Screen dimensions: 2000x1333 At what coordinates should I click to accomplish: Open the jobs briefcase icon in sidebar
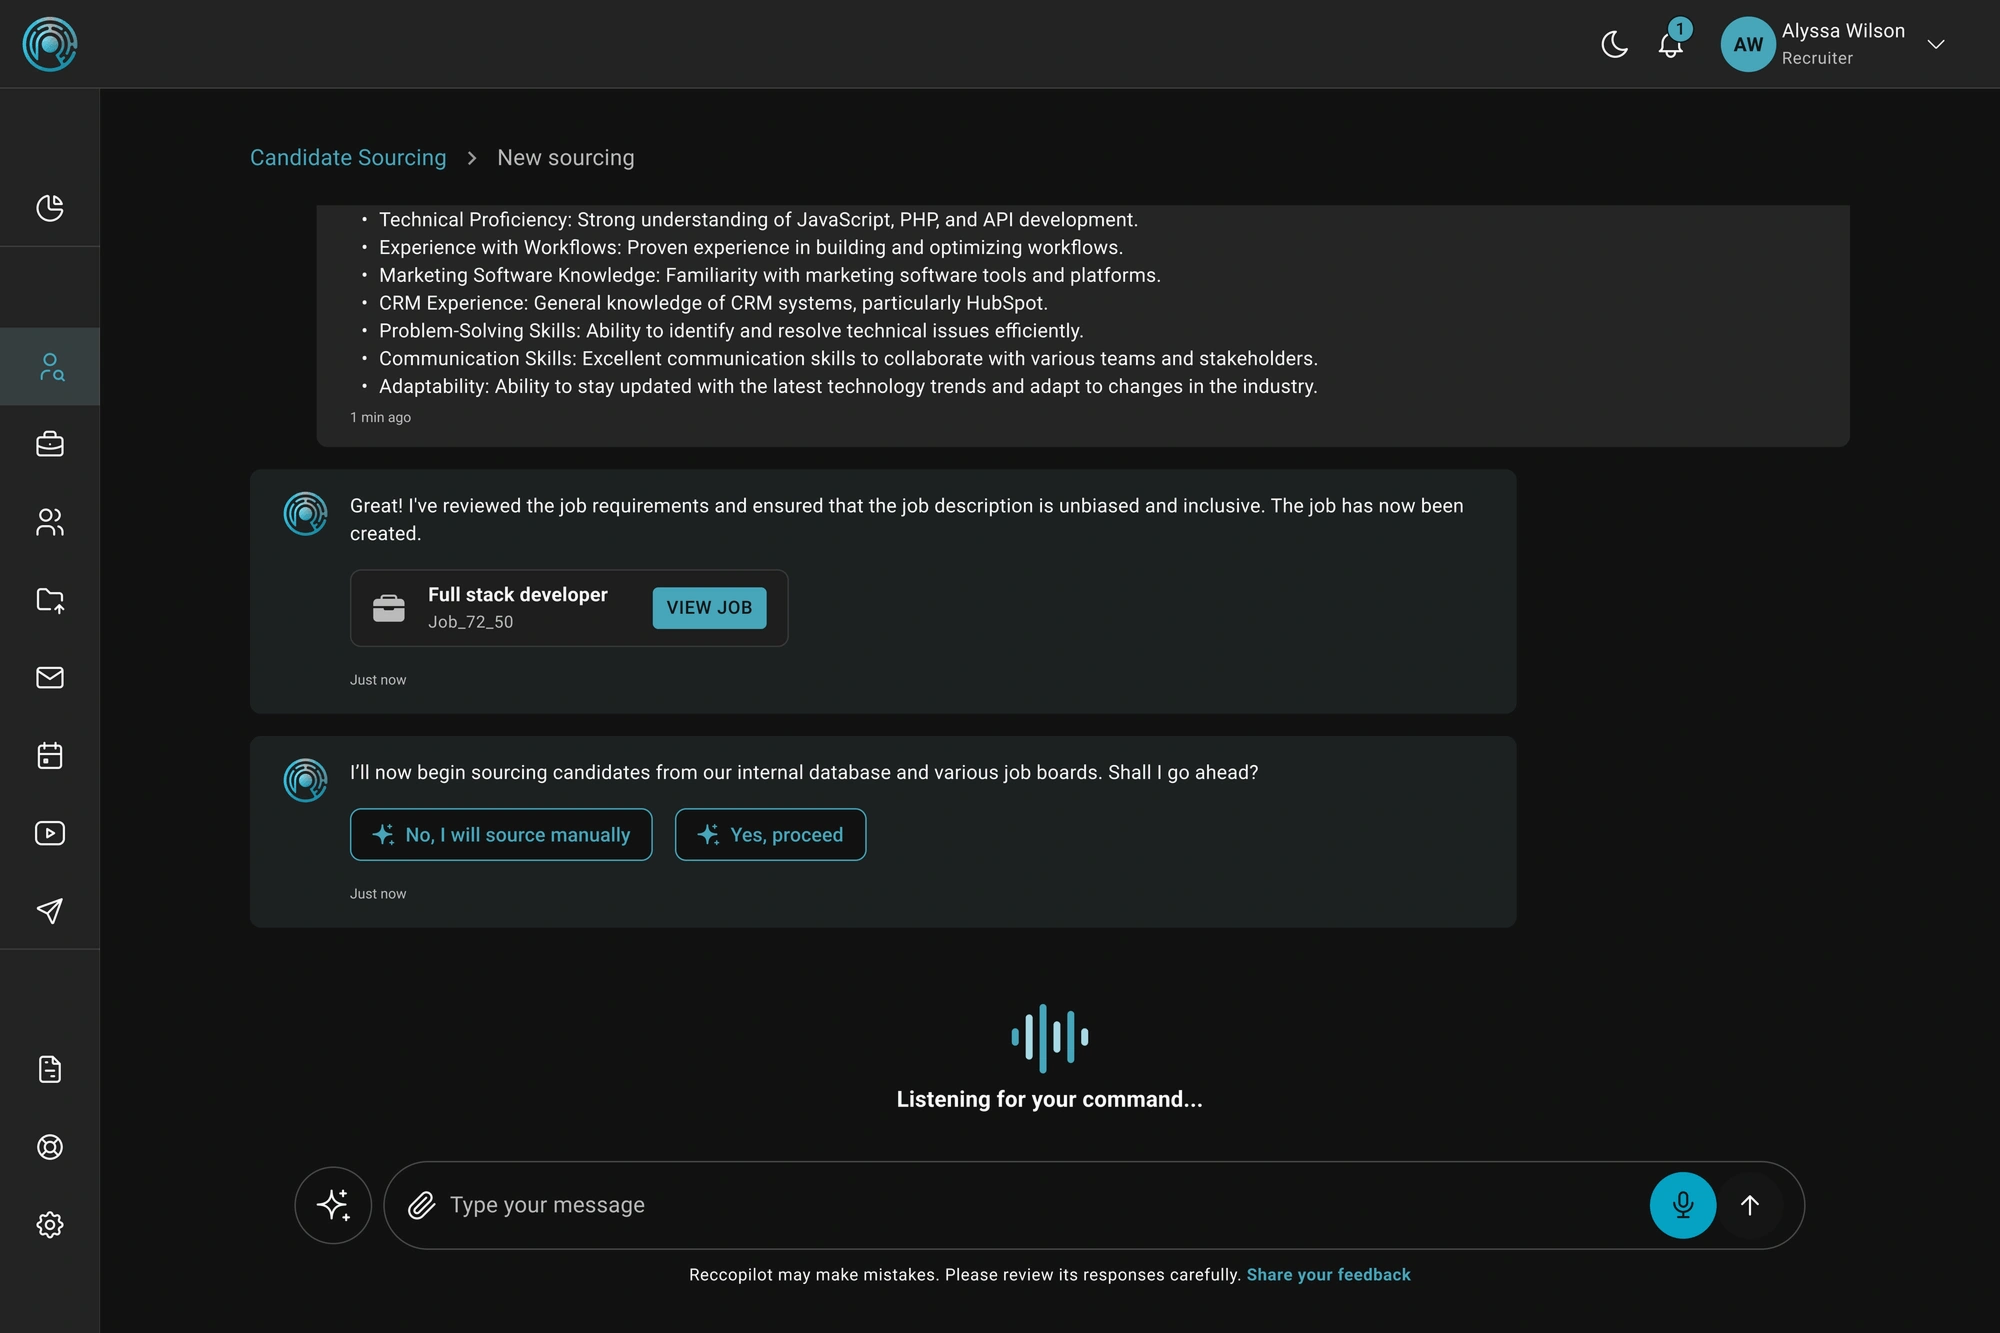tap(50, 444)
